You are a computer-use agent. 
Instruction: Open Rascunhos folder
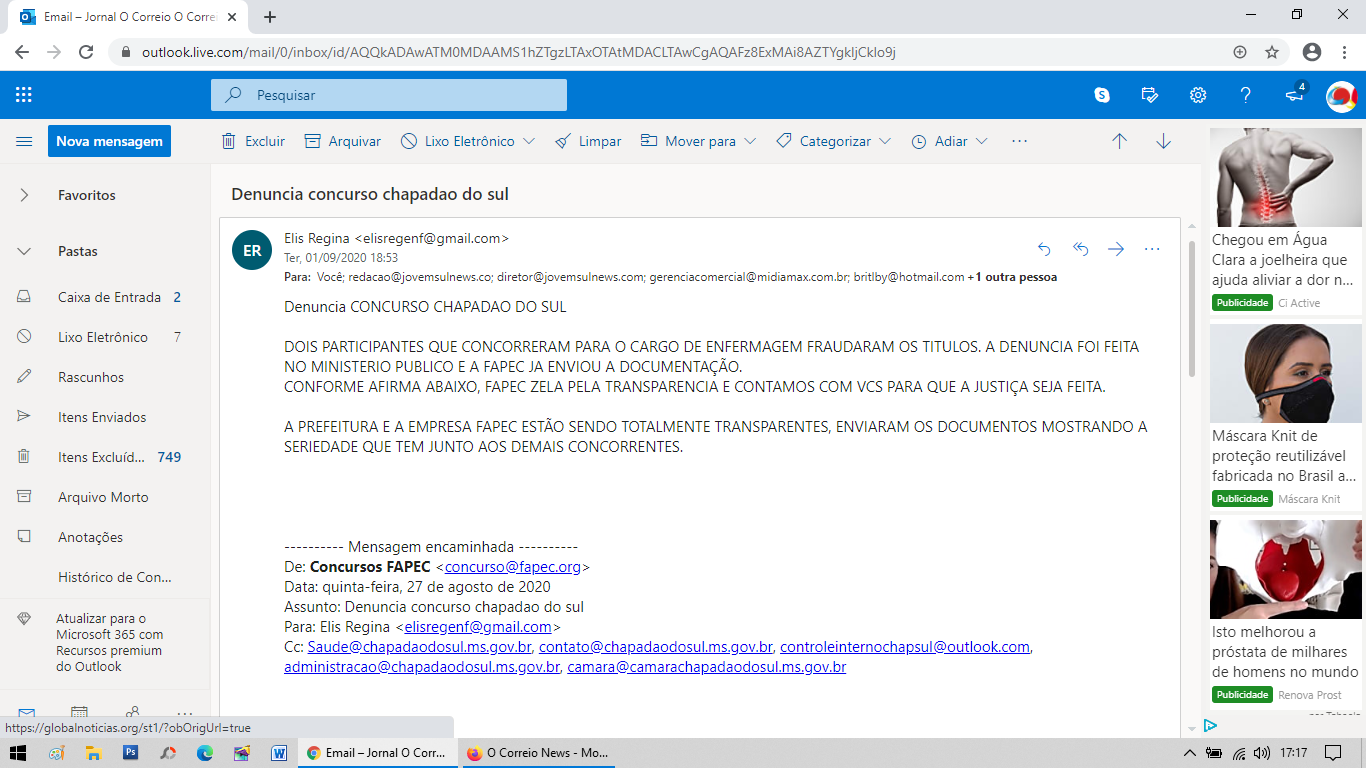(x=105, y=377)
